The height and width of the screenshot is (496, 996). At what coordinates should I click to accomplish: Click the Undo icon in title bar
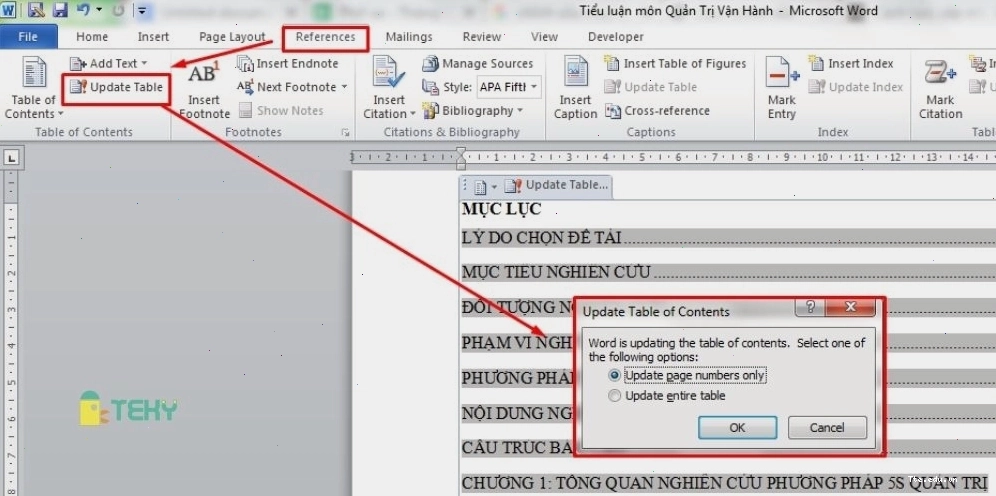click(83, 10)
